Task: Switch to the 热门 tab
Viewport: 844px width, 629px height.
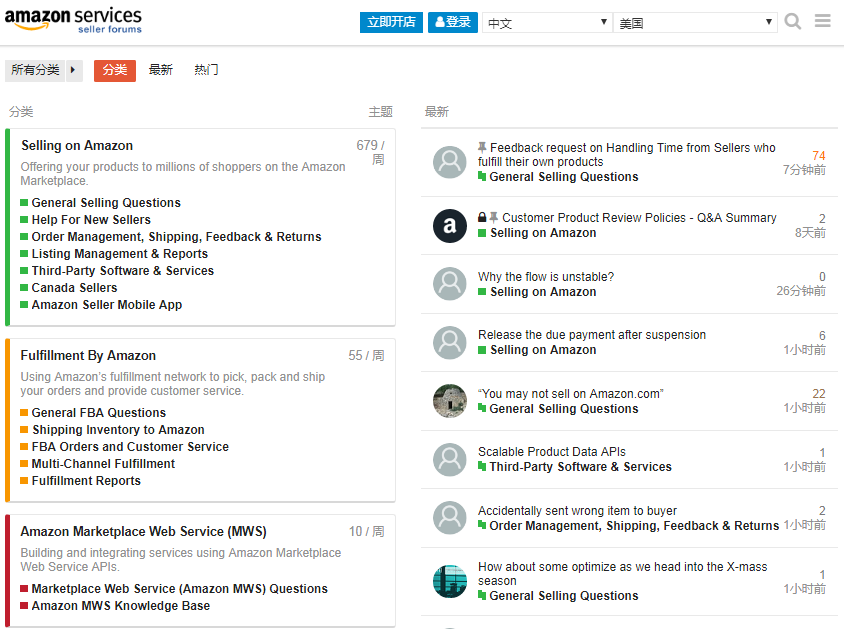Action: point(206,70)
